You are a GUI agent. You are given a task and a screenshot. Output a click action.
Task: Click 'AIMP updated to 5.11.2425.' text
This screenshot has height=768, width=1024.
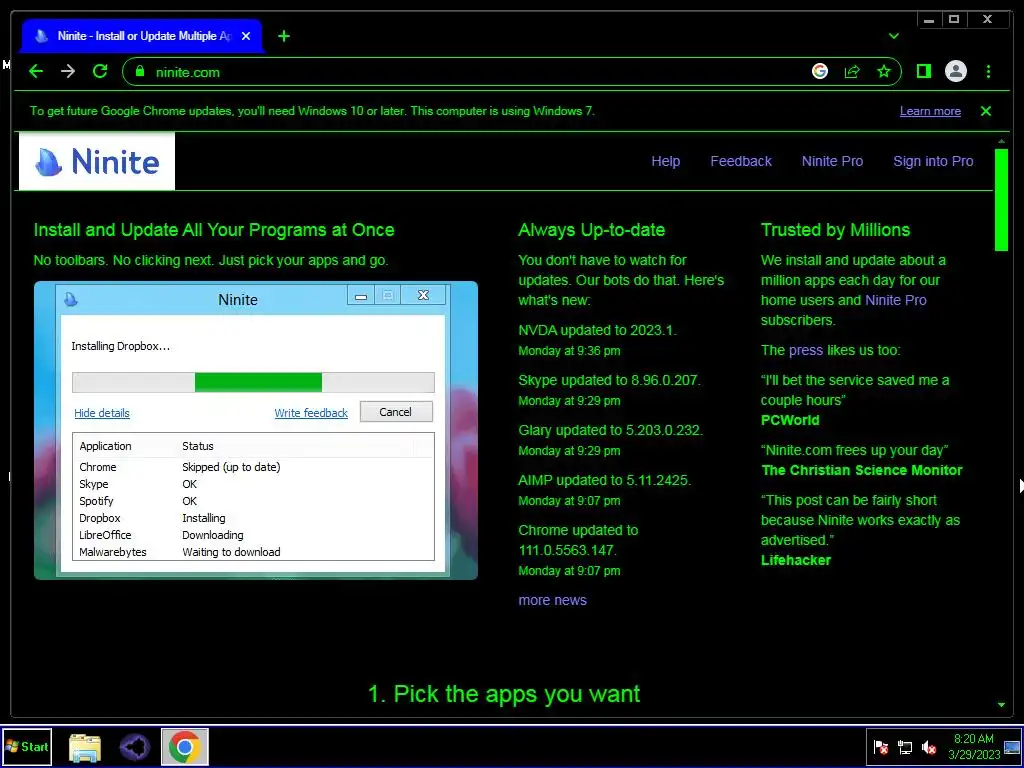(604, 481)
